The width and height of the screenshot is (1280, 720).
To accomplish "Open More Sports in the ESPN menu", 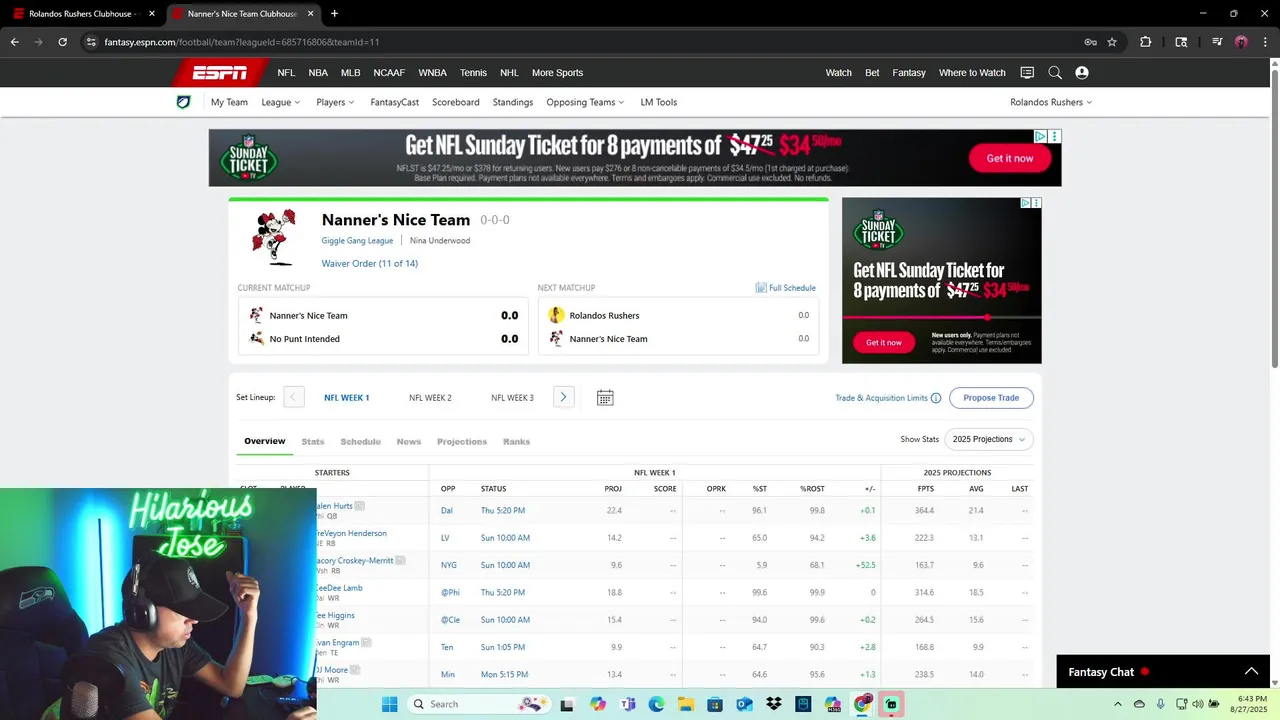I will [x=557, y=73].
